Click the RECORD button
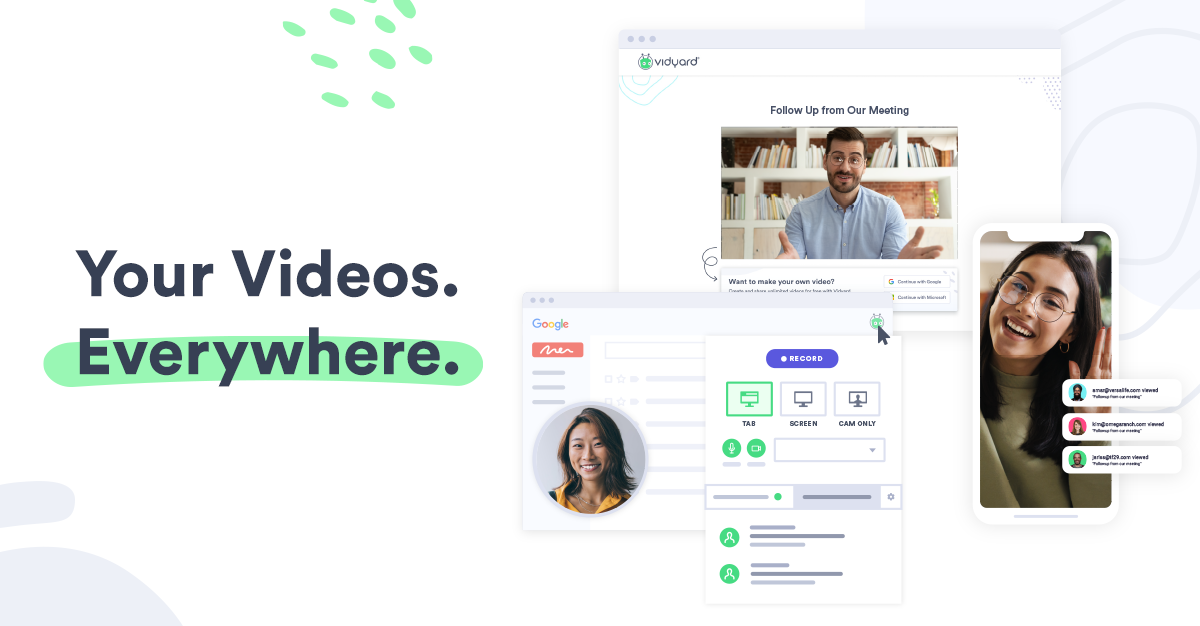 click(802, 358)
